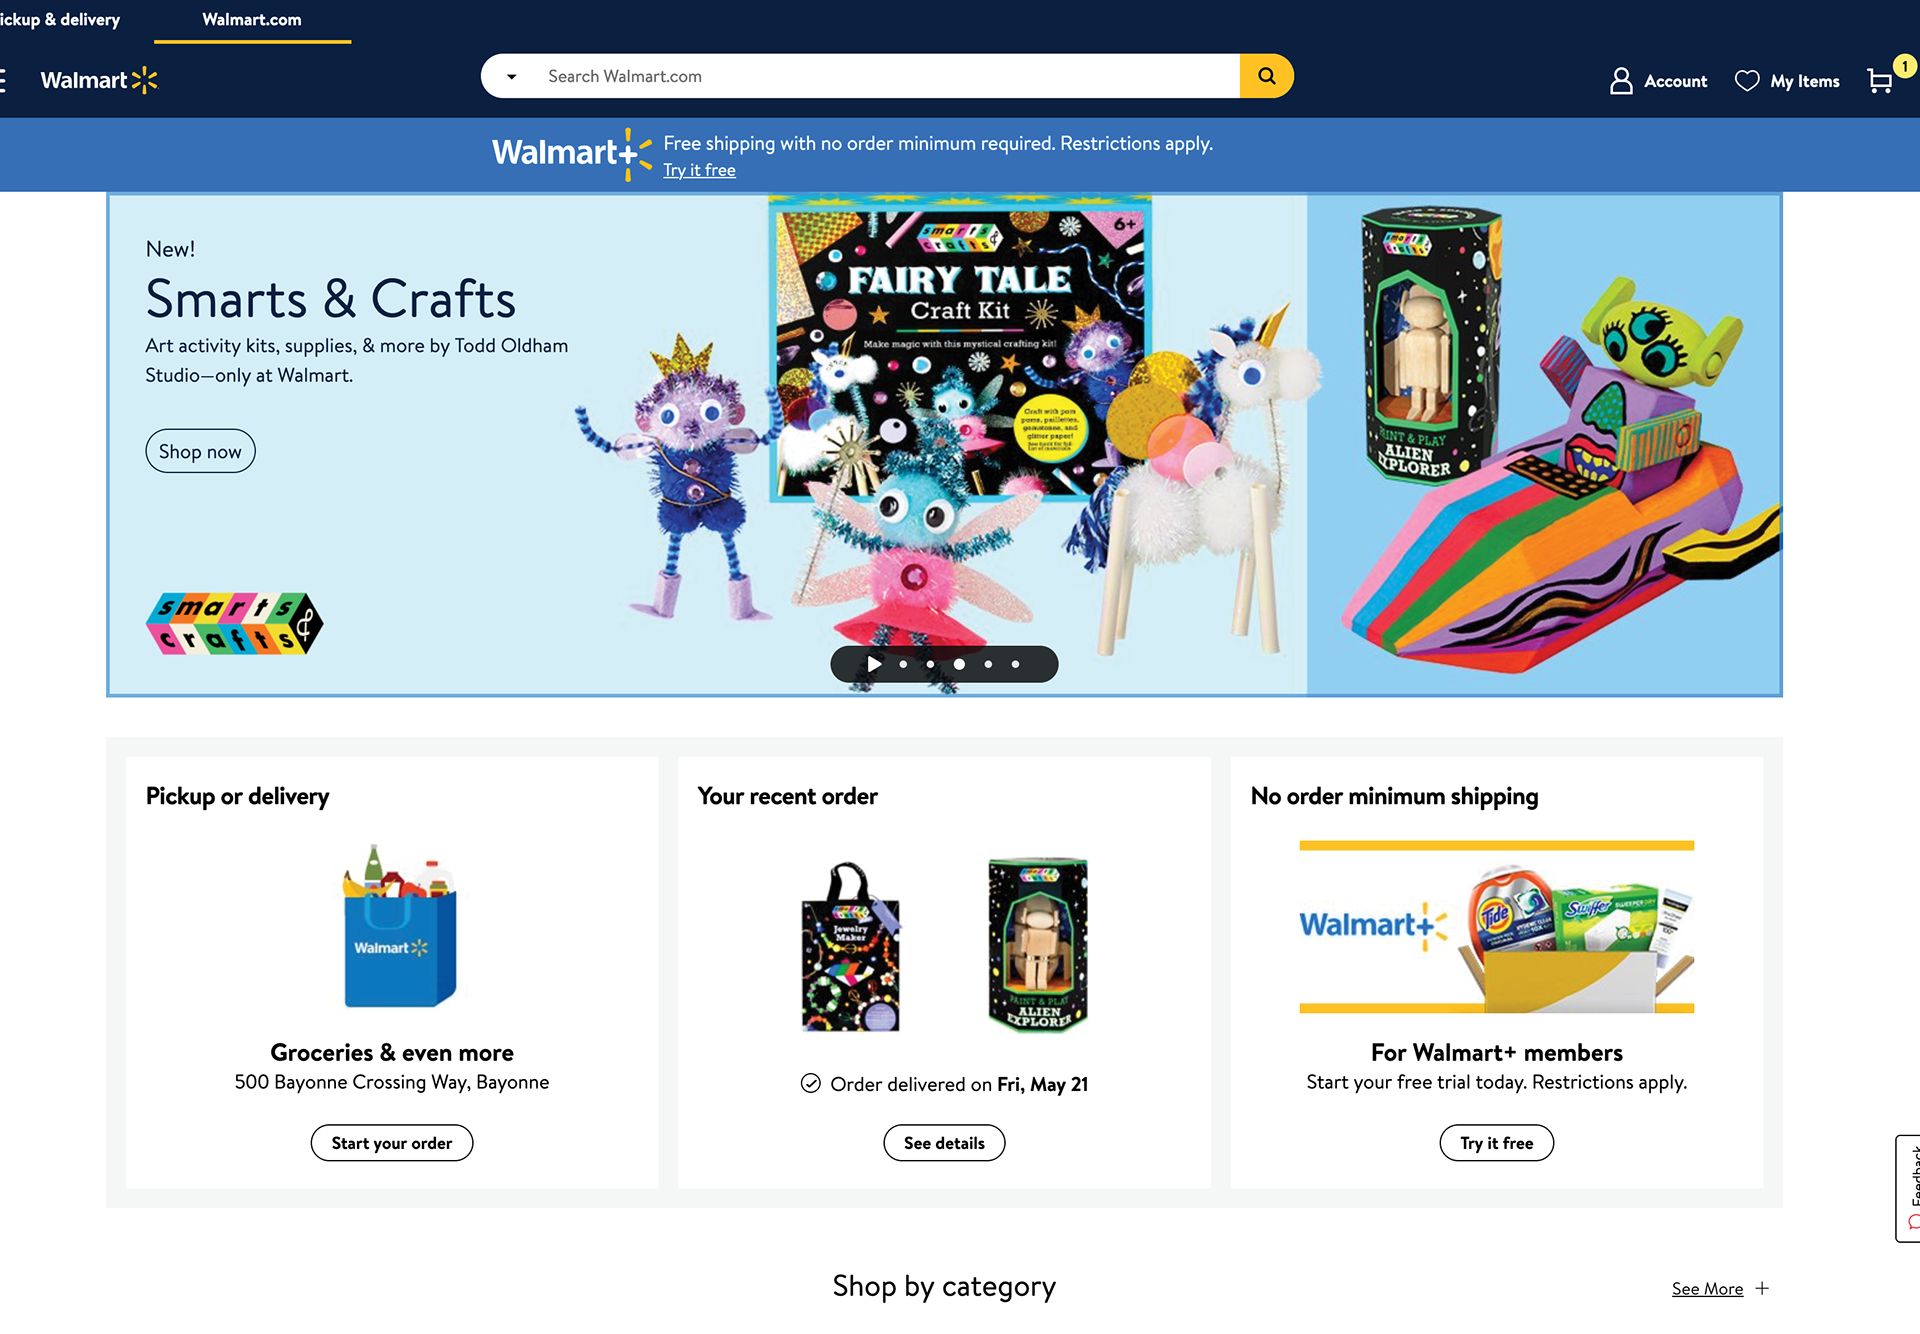Open the shopping cart icon

(x=1880, y=81)
